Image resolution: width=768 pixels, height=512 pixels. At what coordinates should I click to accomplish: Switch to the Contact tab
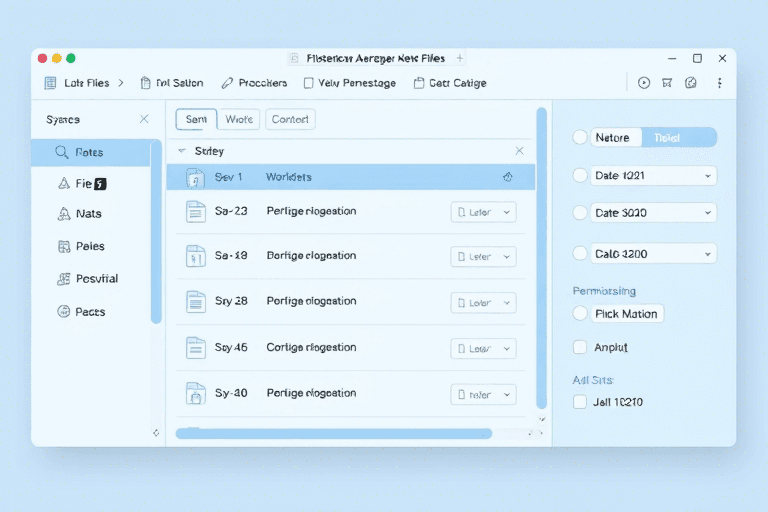(x=290, y=119)
